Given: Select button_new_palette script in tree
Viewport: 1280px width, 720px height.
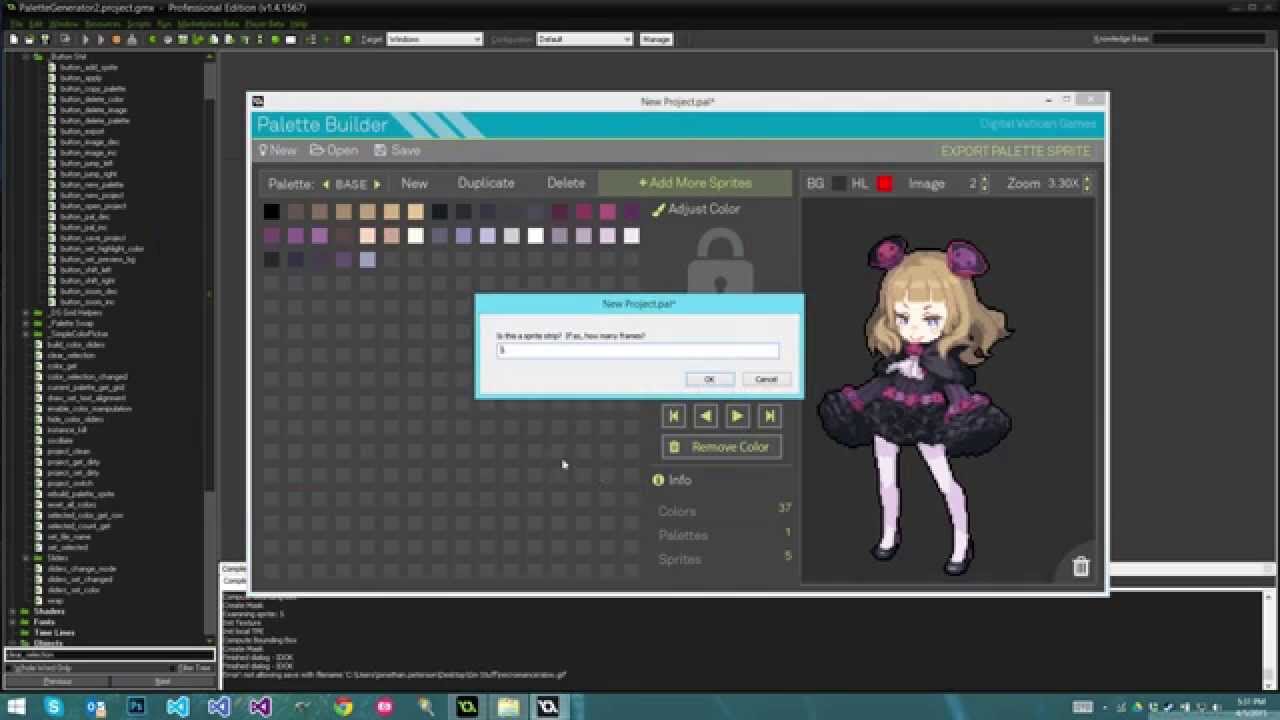Looking at the screenshot, I should [92, 184].
